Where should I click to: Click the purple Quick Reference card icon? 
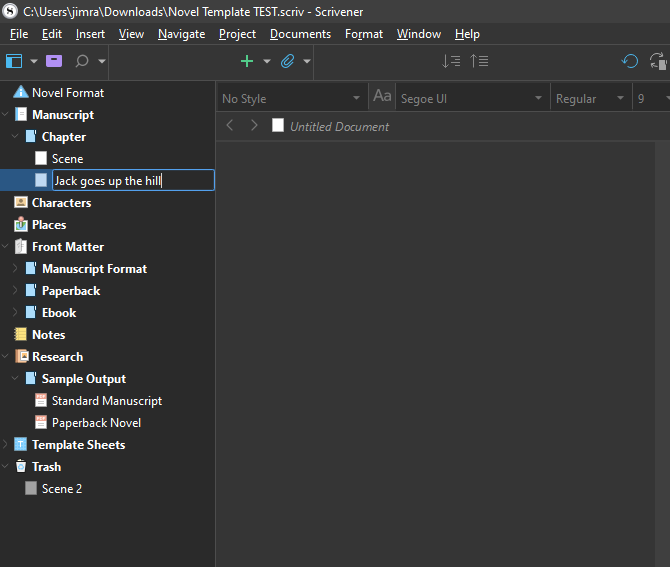point(54,61)
